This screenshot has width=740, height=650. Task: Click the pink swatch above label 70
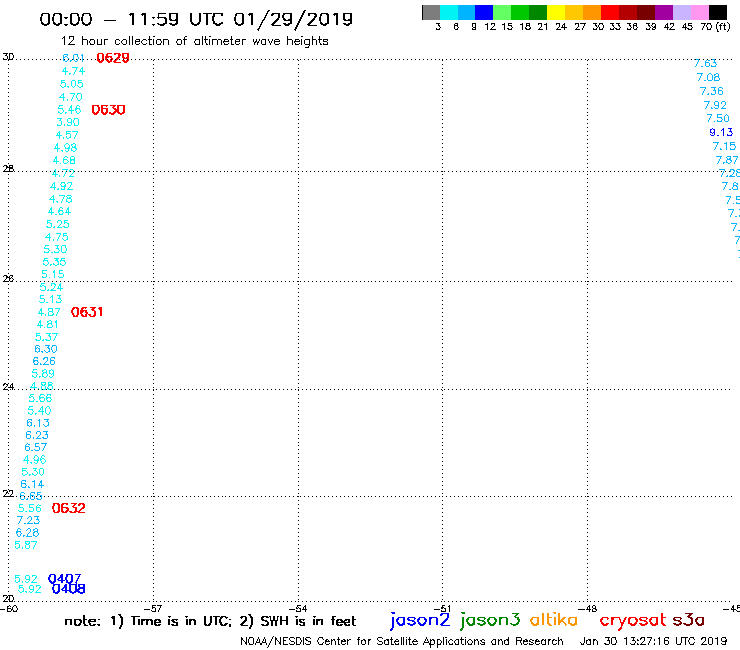click(x=699, y=12)
